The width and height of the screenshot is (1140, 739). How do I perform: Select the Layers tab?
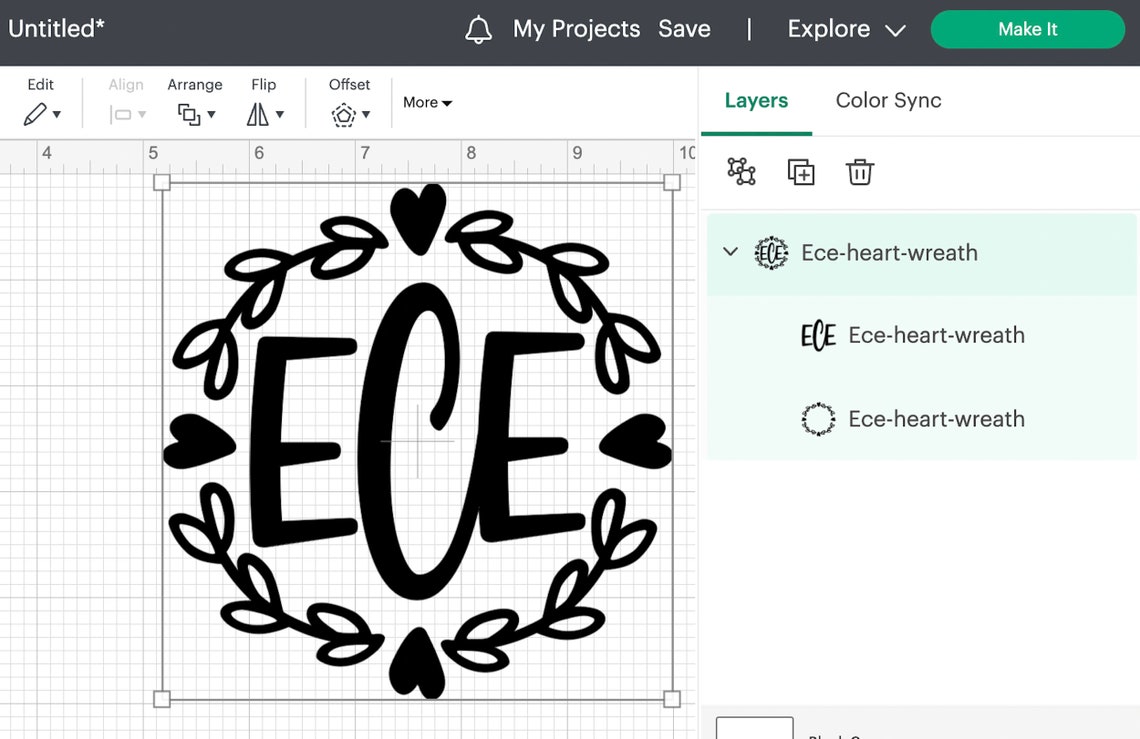pos(756,100)
